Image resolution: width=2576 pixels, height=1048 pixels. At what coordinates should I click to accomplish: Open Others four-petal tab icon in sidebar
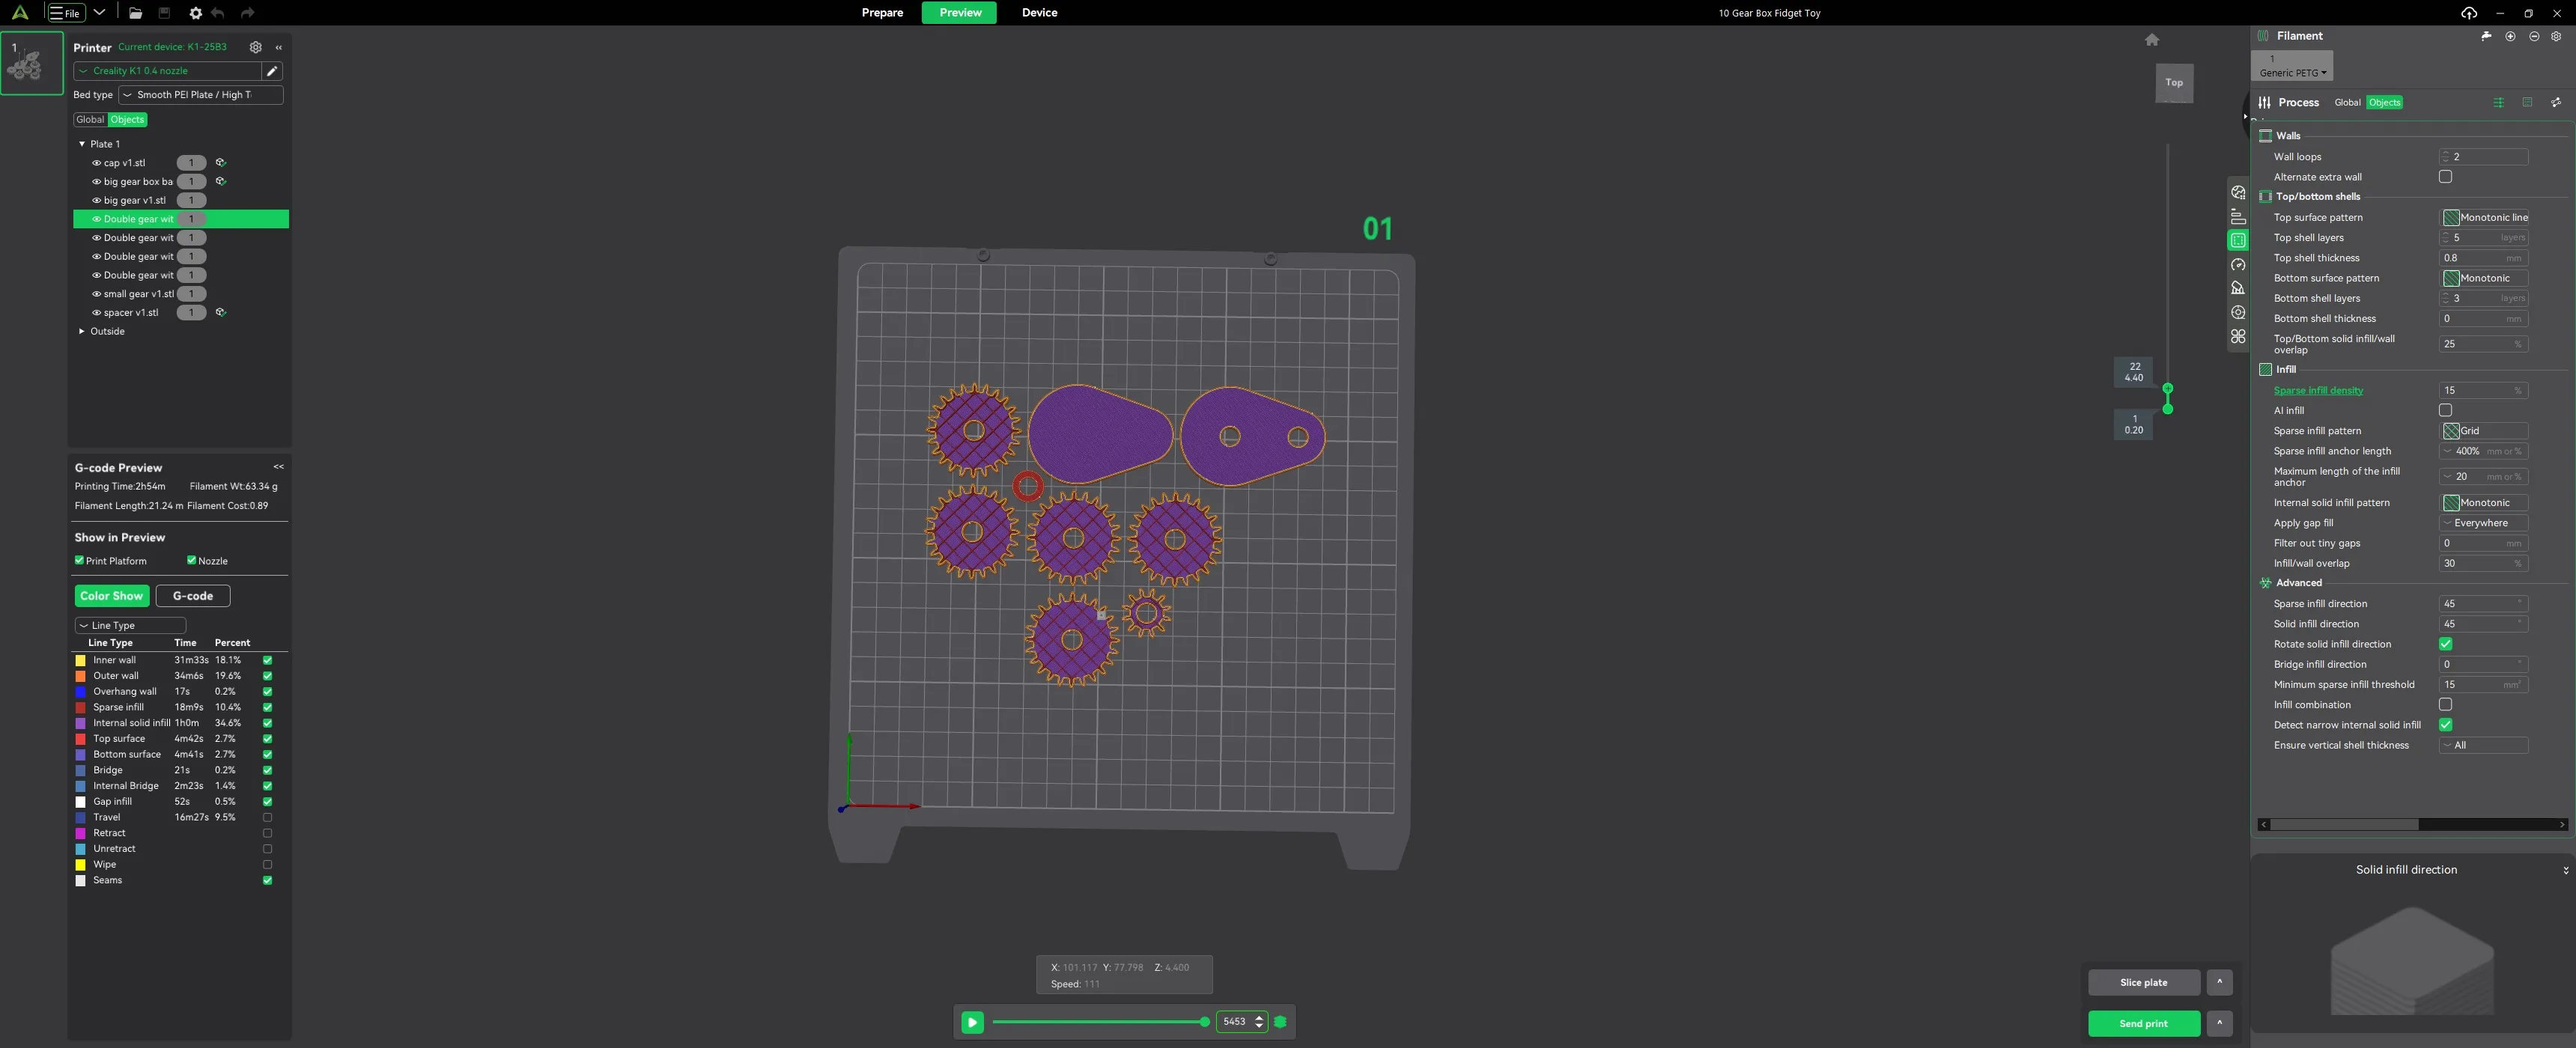click(x=2238, y=336)
